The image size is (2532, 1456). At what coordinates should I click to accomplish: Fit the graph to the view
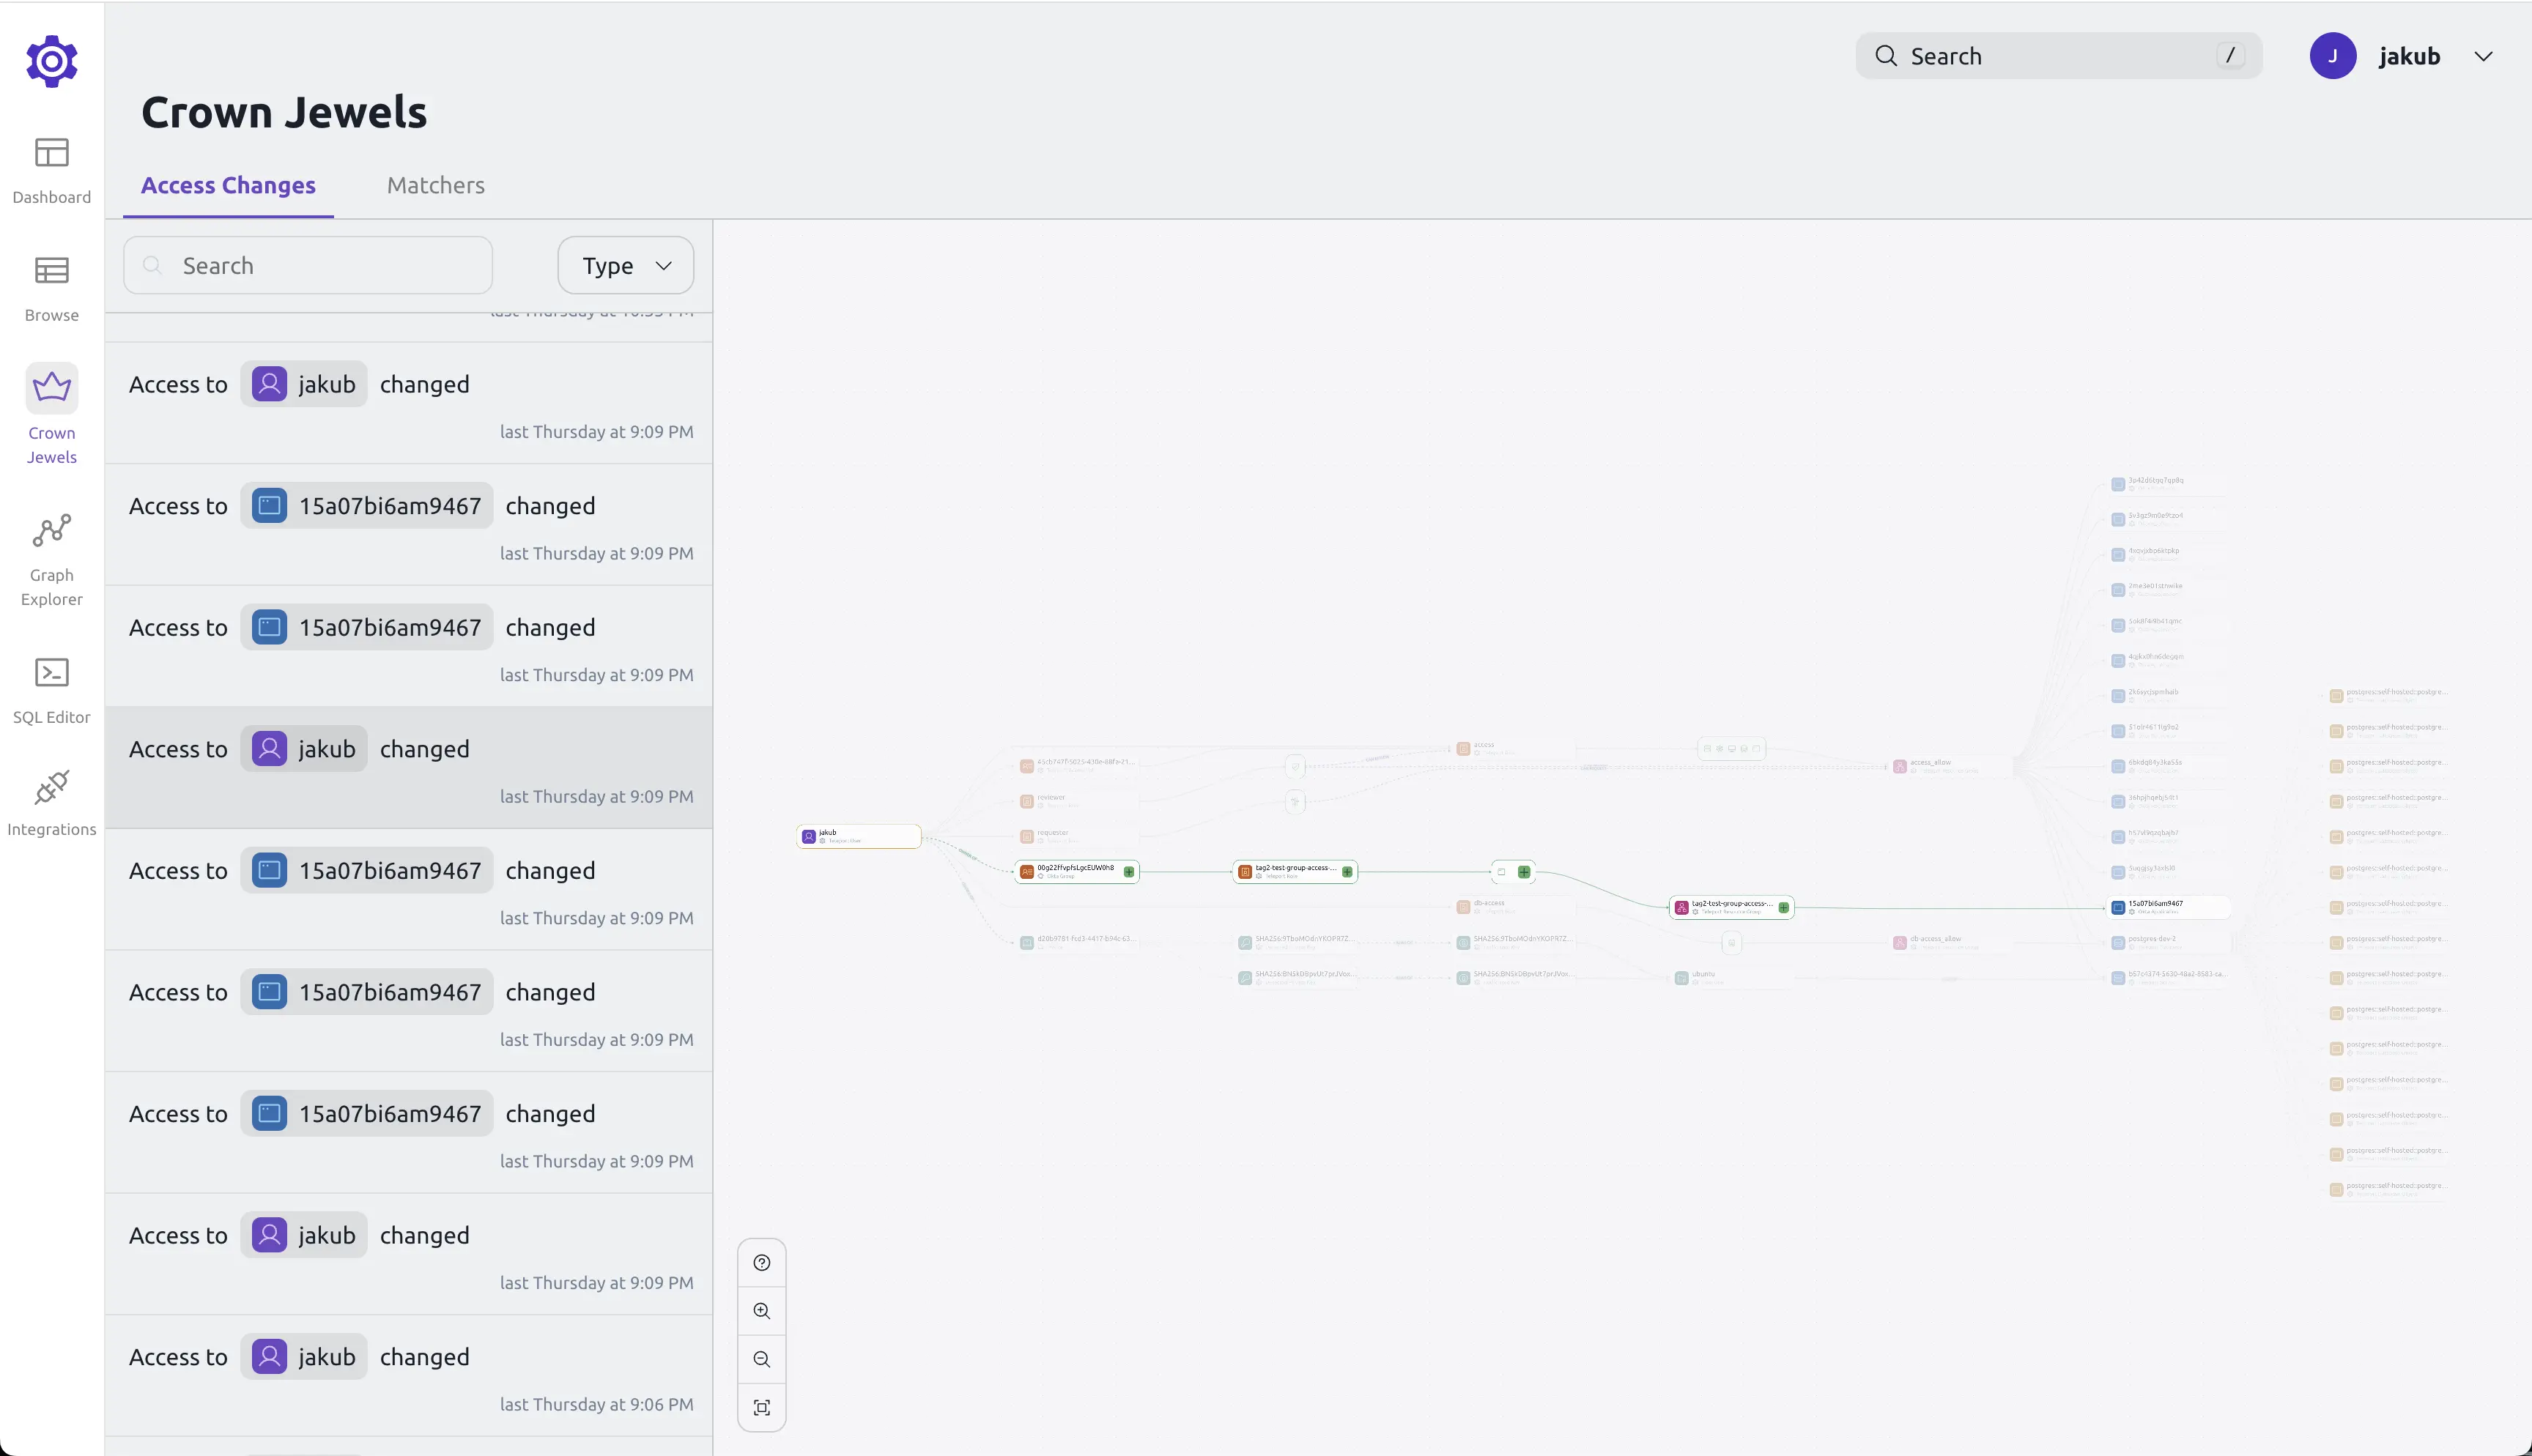point(761,1407)
